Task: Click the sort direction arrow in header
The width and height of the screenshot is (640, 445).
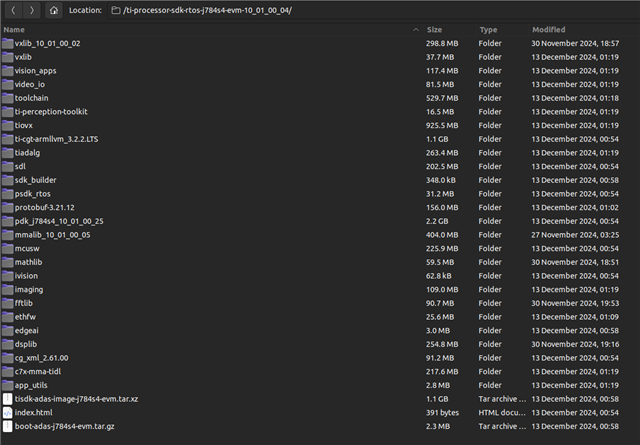Action: pyautogui.click(x=416, y=30)
